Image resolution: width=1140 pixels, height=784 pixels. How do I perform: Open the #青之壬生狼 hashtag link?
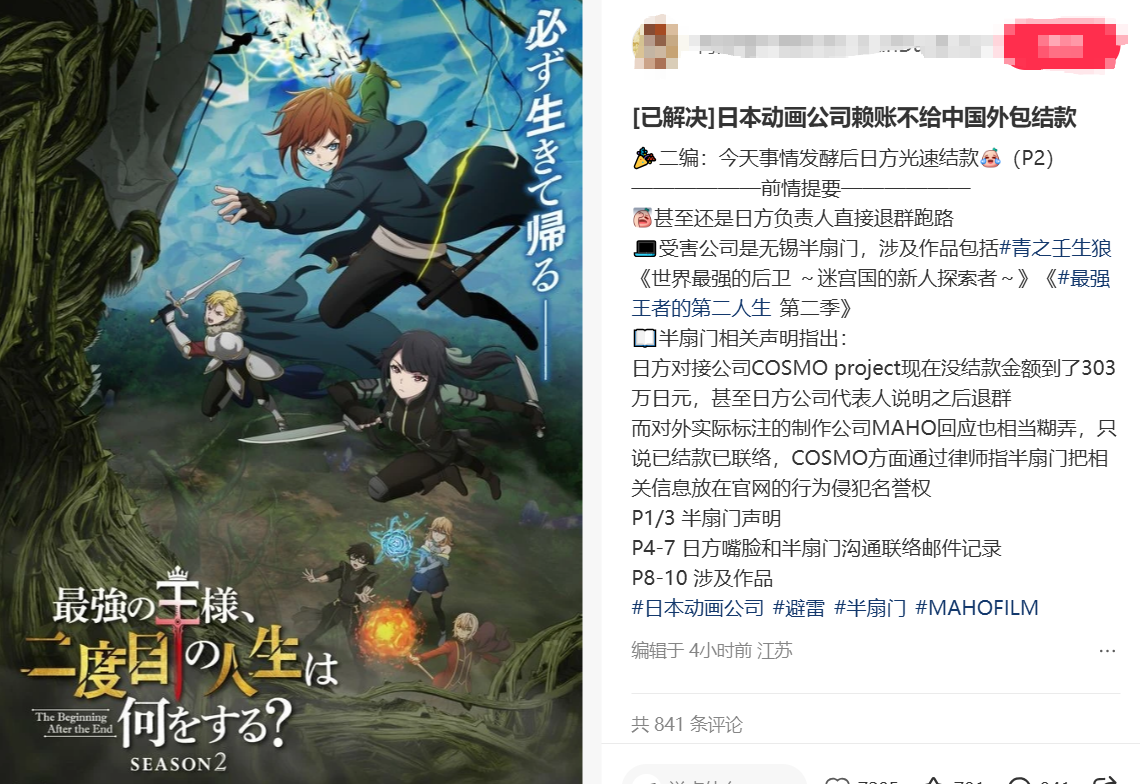point(1055,249)
